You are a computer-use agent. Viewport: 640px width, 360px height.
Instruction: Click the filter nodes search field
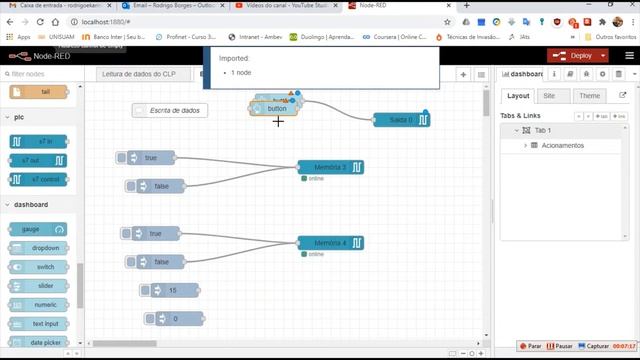point(43,74)
